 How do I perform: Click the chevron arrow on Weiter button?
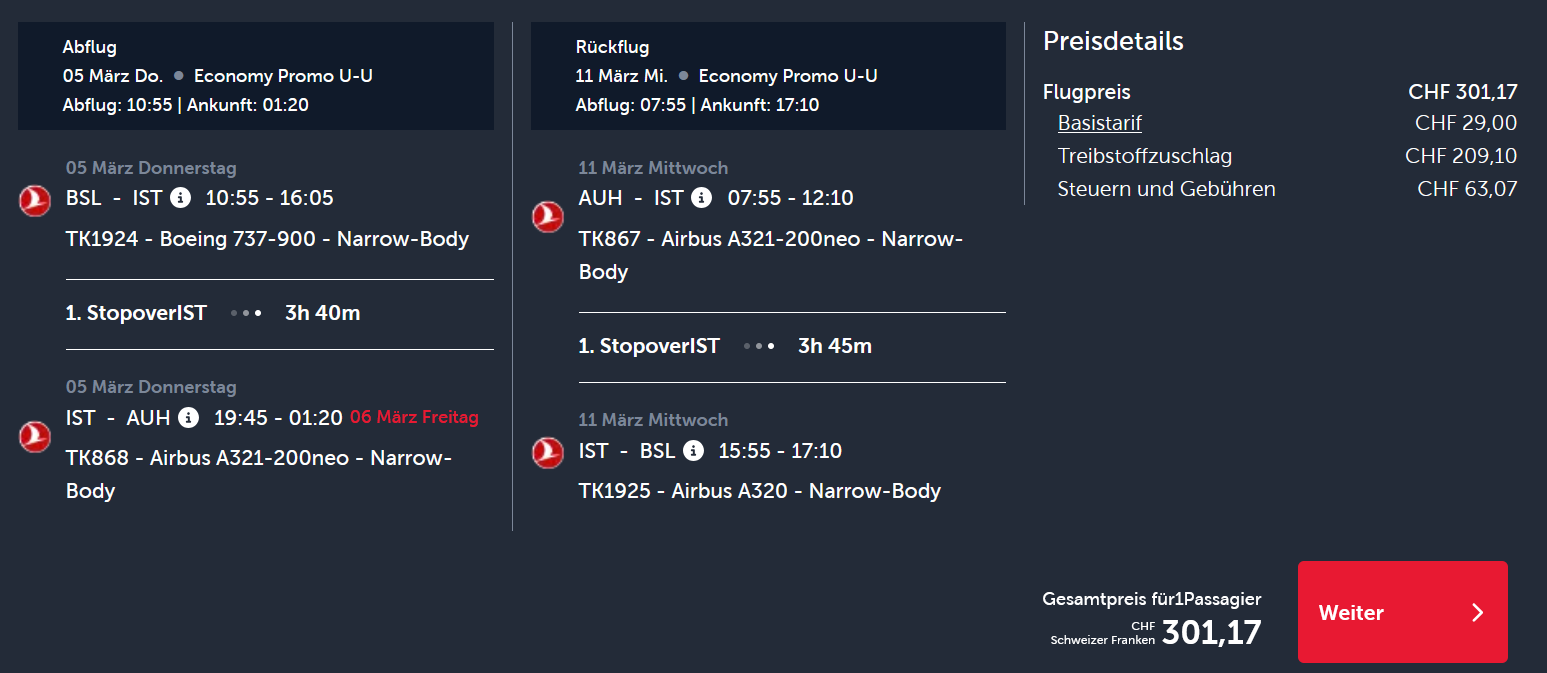click(x=1477, y=613)
